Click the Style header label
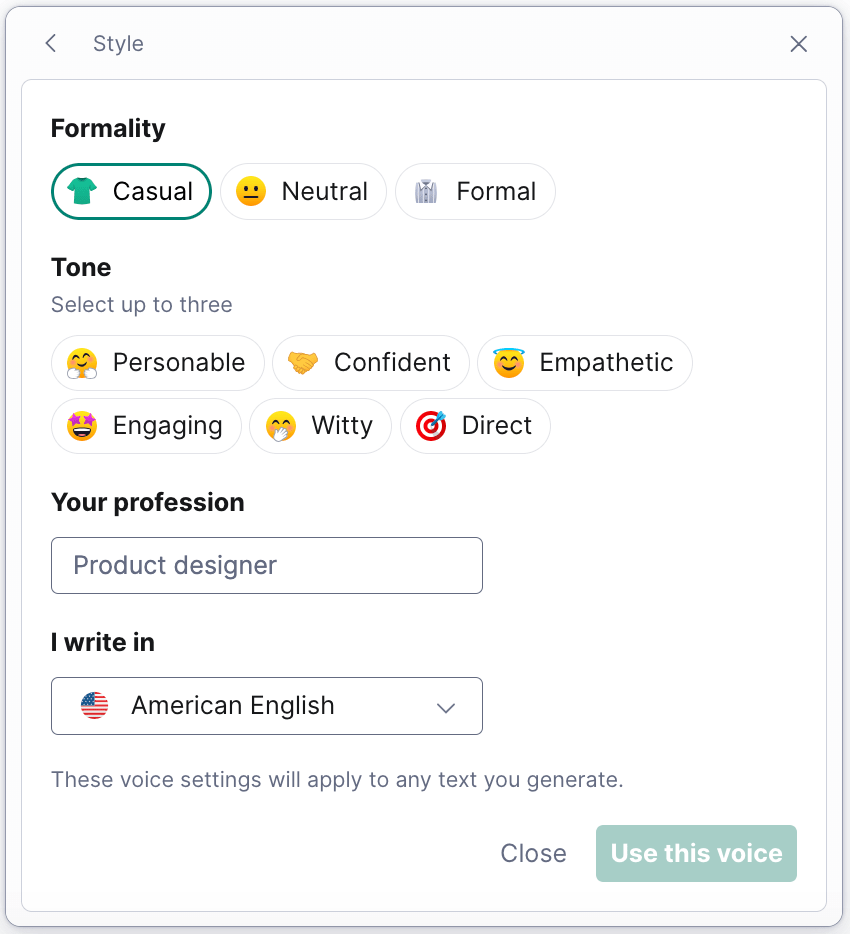The image size is (850, 934). pos(118,43)
